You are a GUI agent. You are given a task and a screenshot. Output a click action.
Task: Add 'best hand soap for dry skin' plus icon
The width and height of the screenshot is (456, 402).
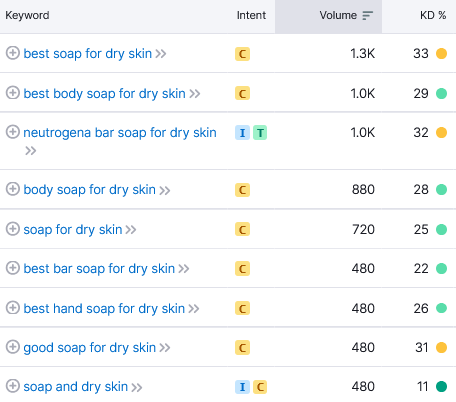pos(13,308)
